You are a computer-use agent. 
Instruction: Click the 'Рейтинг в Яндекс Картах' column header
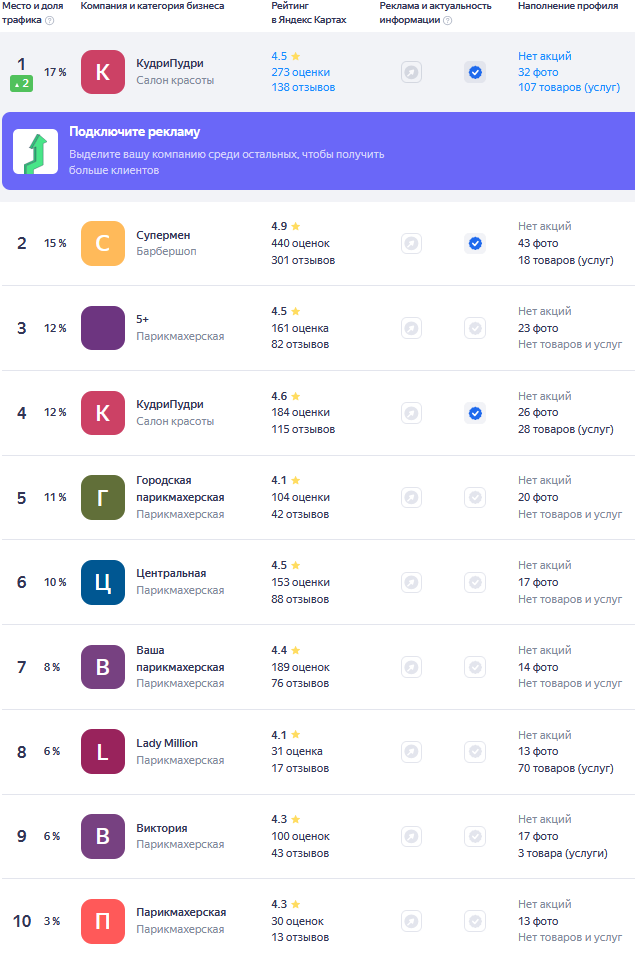pos(309,13)
